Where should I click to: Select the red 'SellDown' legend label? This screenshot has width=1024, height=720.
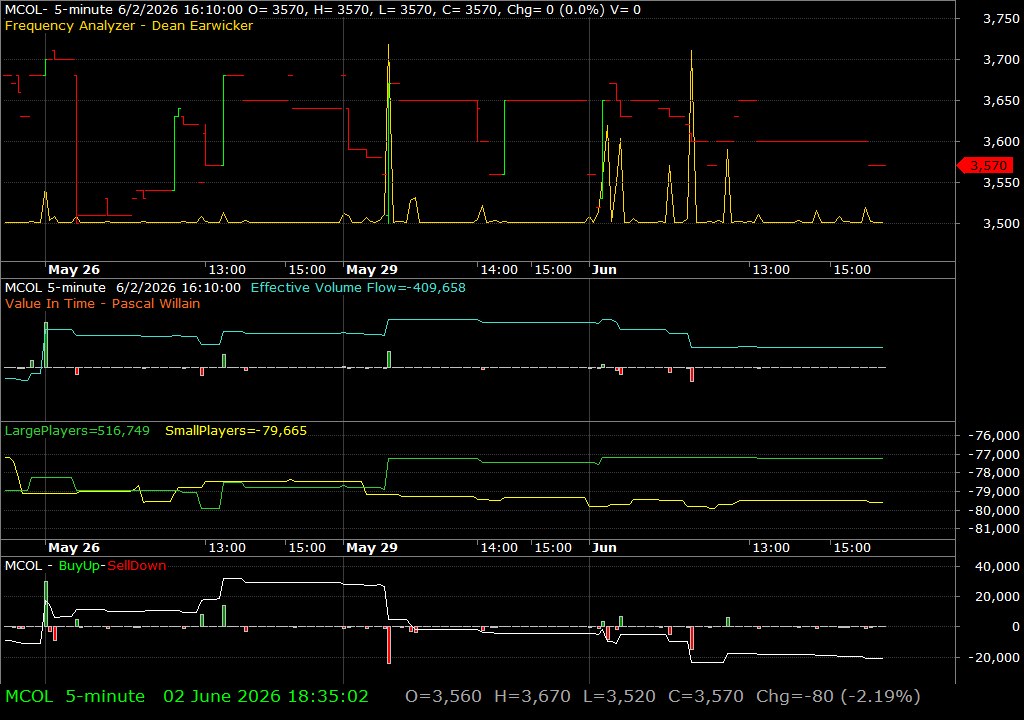click(136, 565)
